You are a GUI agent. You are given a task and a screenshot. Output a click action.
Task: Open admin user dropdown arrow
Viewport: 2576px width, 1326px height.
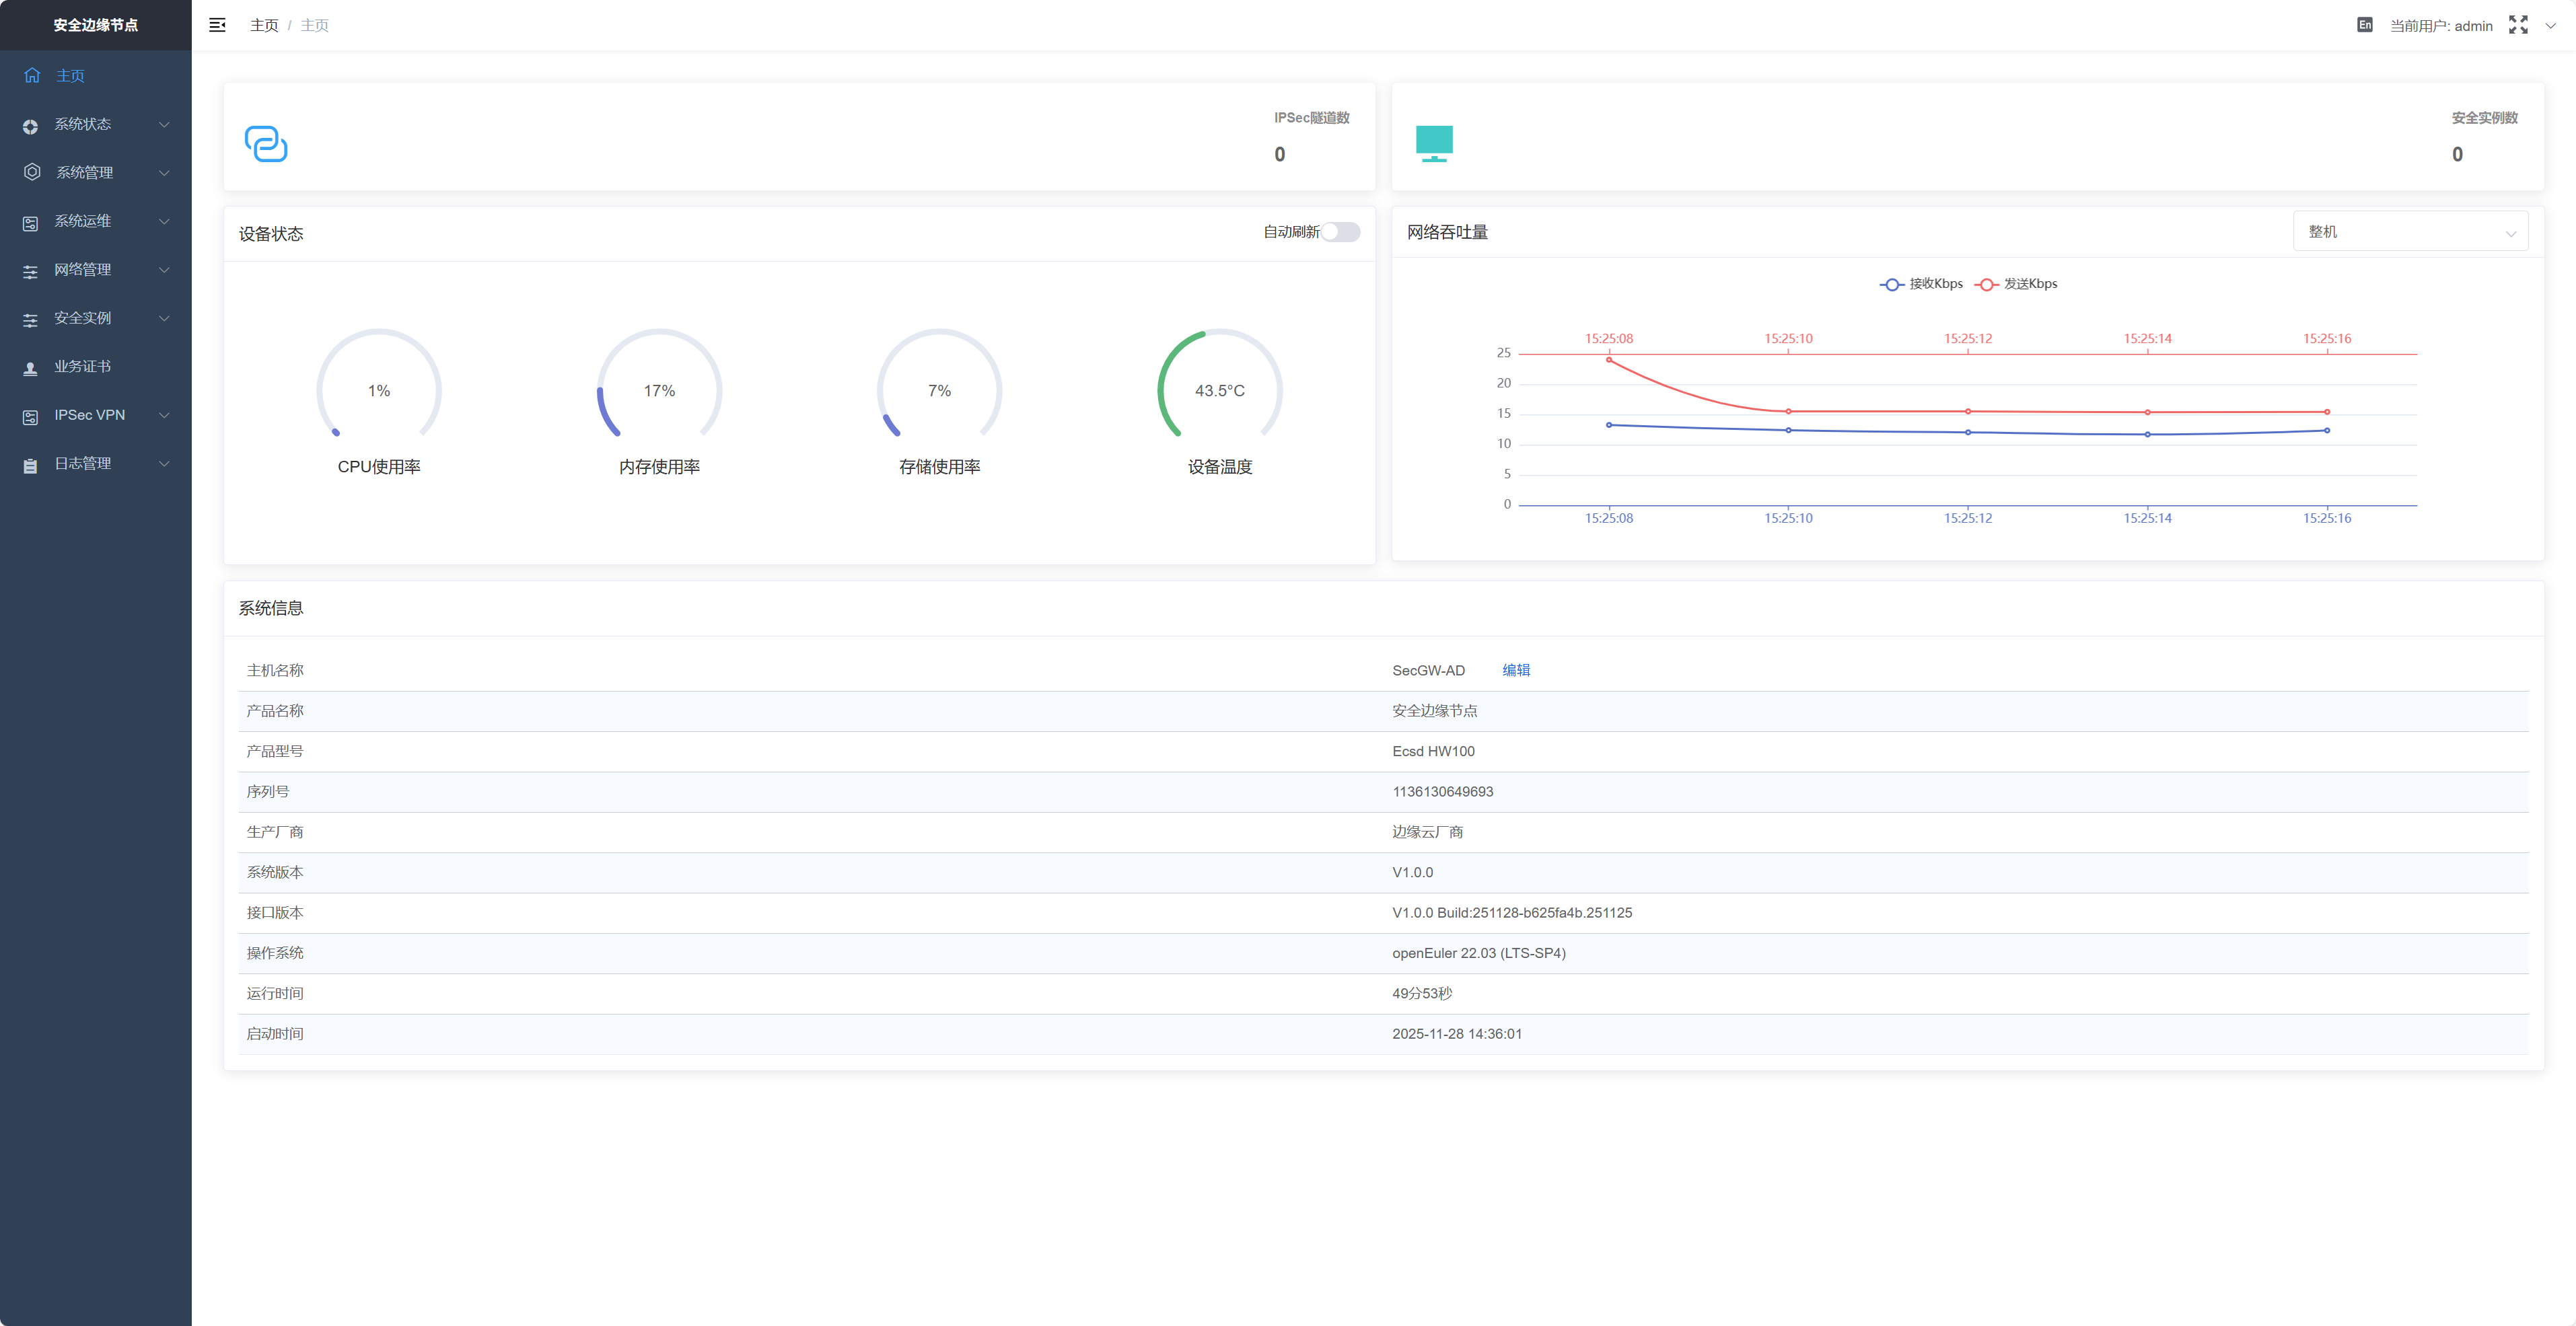[x=2550, y=26]
